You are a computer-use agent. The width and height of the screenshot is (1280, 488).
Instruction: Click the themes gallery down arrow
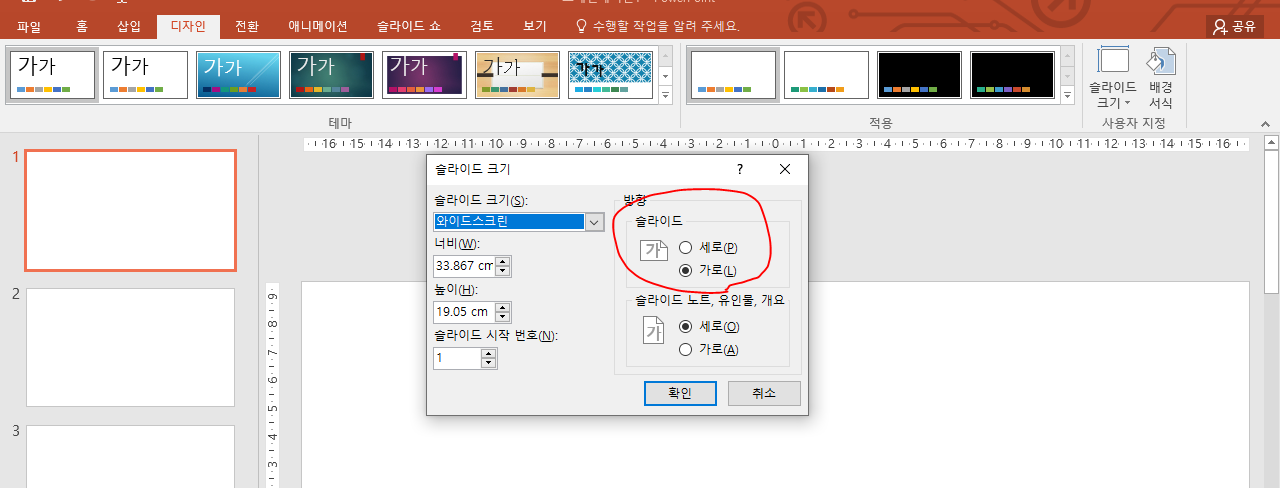coord(666,76)
